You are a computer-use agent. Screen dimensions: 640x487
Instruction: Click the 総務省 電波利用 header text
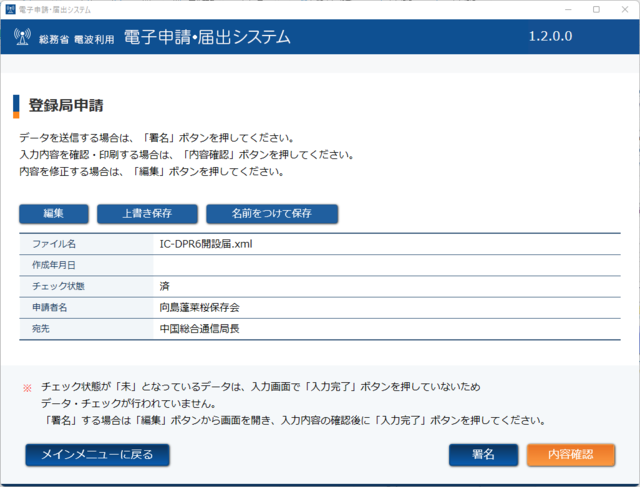[77, 40]
